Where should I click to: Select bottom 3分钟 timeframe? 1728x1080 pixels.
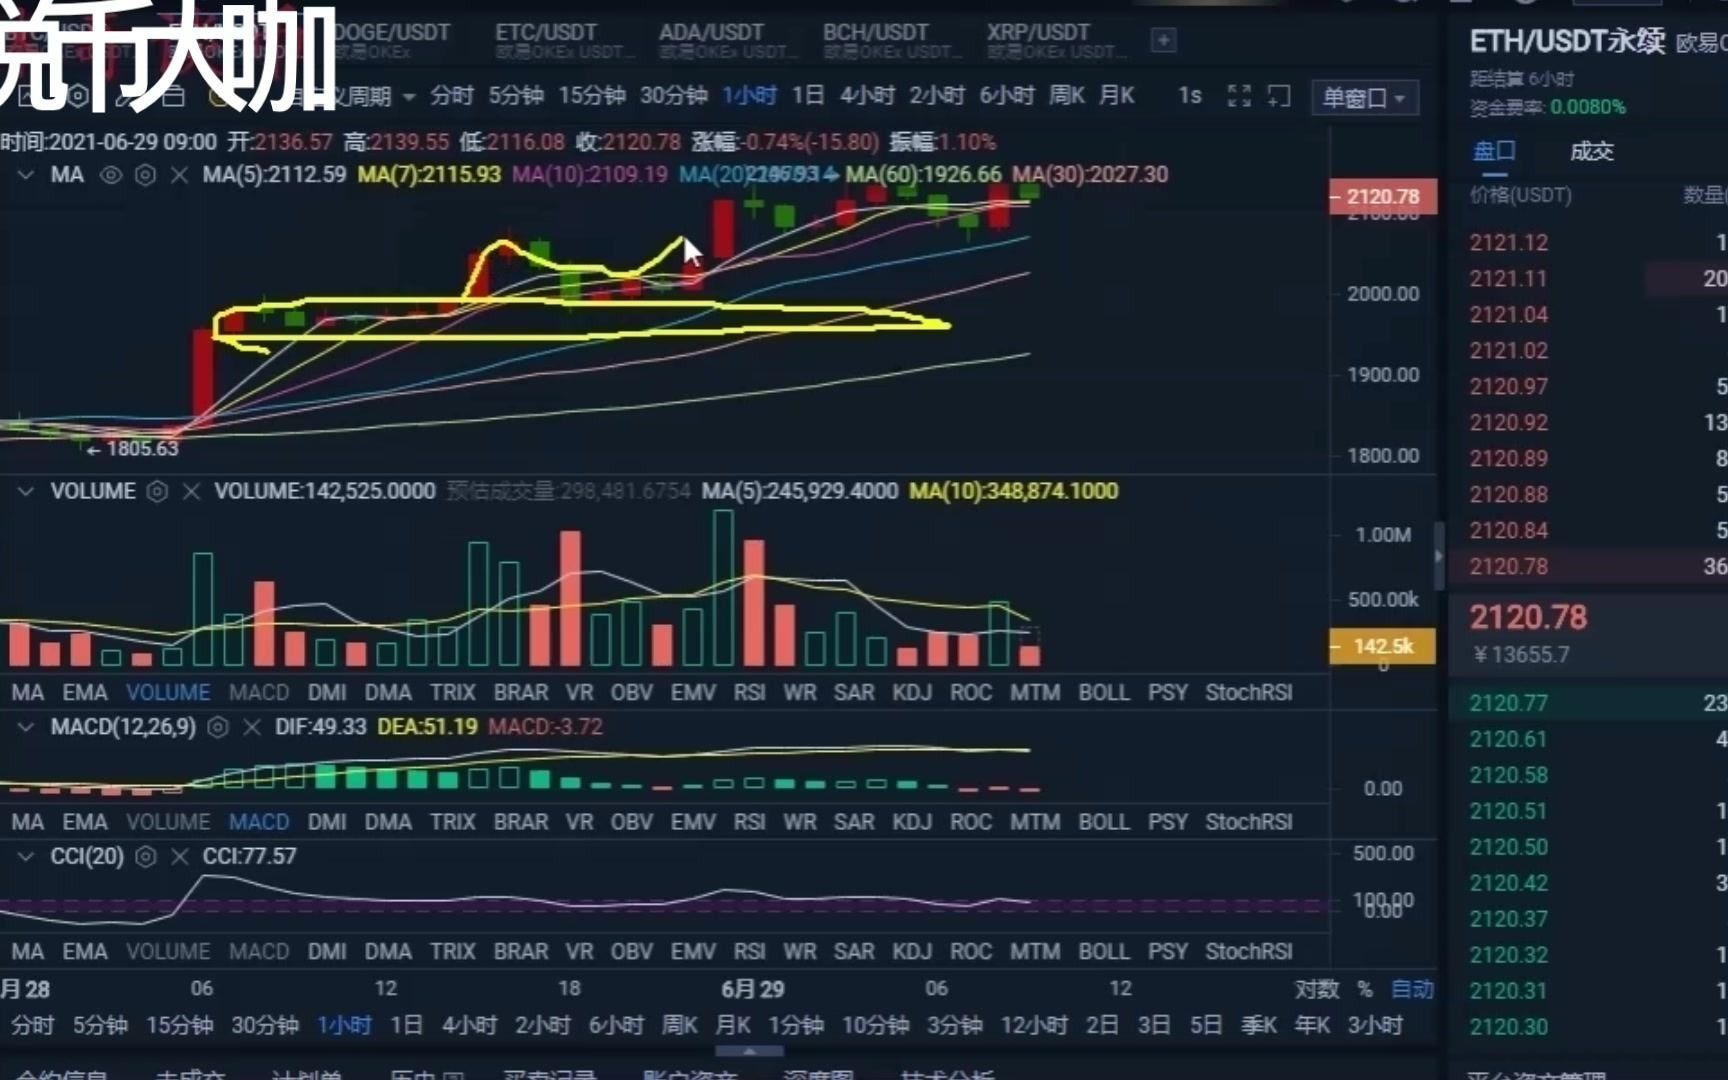click(x=954, y=1025)
